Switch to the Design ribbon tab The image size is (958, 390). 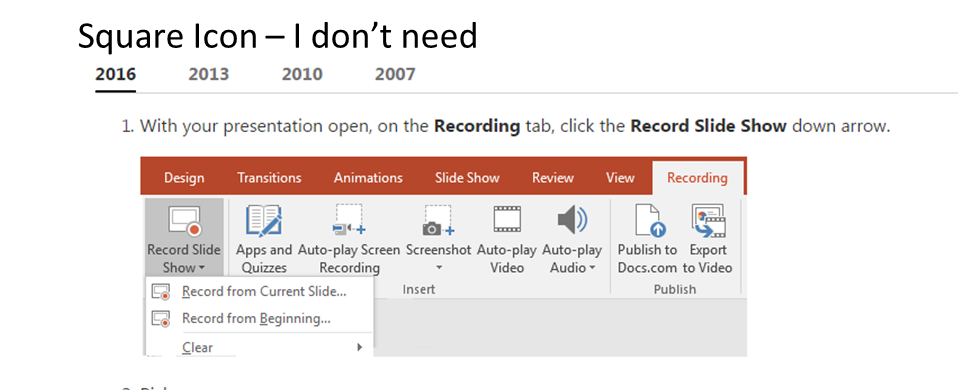coord(184,178)
